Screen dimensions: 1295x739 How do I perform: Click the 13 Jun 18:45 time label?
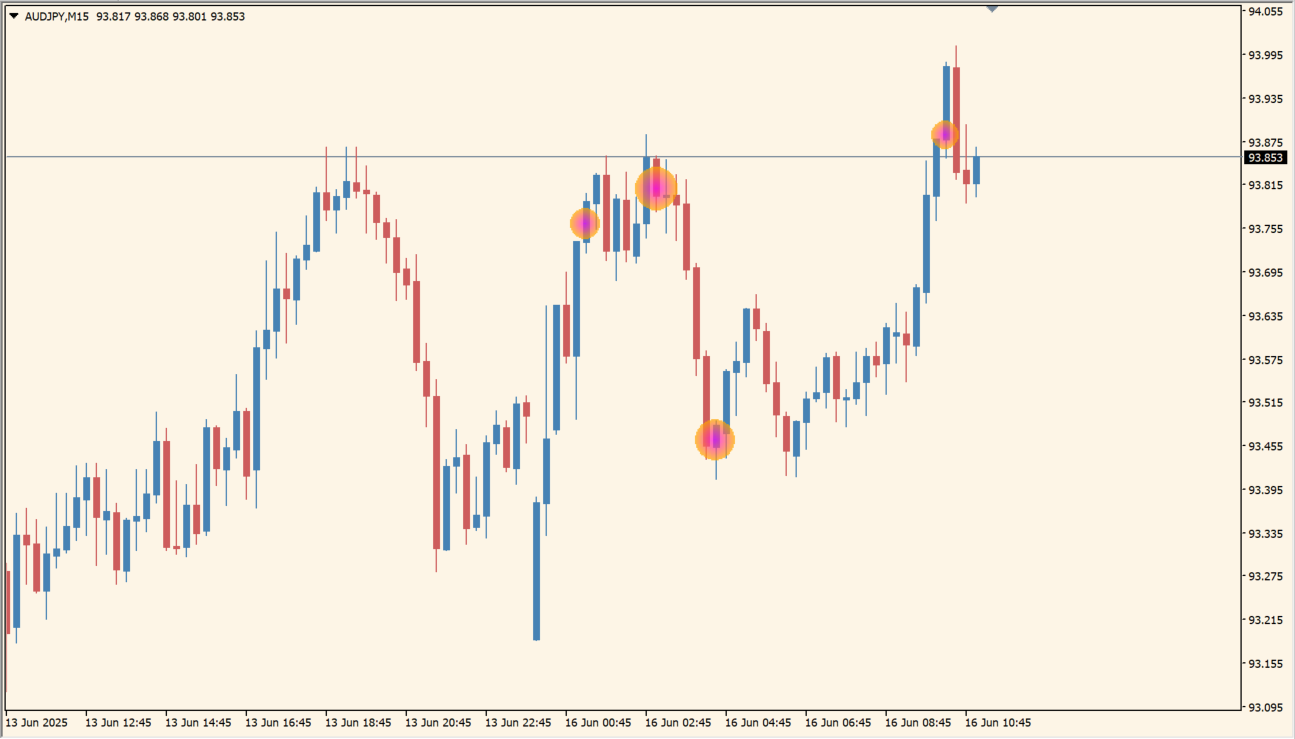[358, 723]
